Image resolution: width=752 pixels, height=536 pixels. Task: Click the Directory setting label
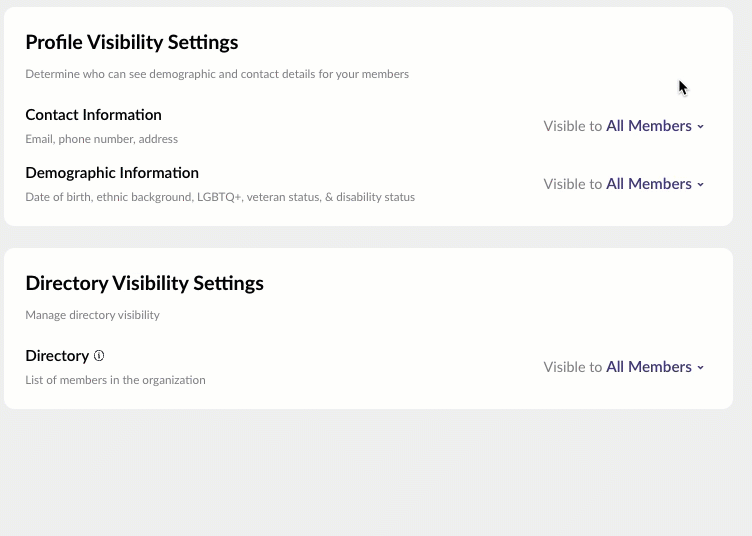coord(57,356)
